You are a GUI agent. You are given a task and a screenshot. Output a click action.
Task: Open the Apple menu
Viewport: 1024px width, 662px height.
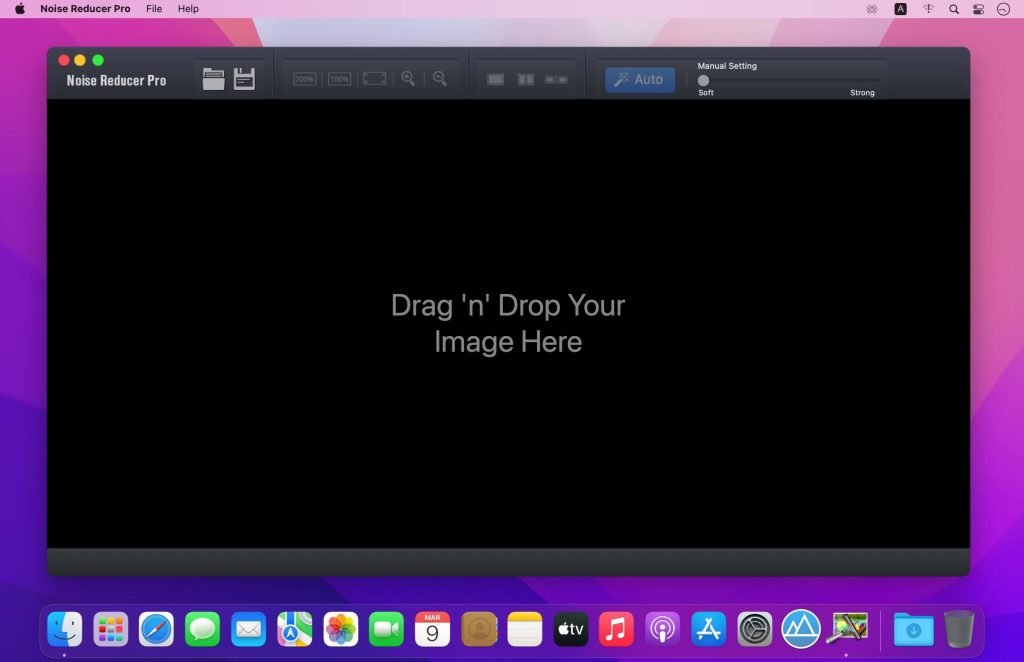(19, 9)
